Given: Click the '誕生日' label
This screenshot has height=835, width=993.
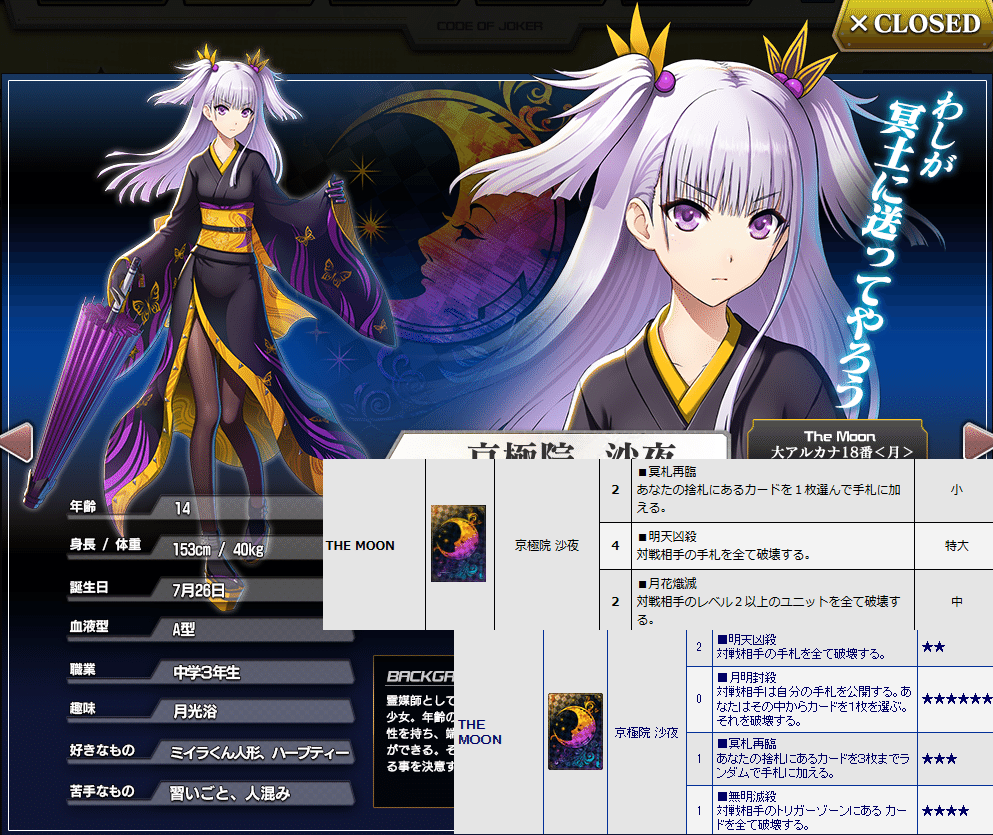Looking at the screenshot, I should pos(89,587).
